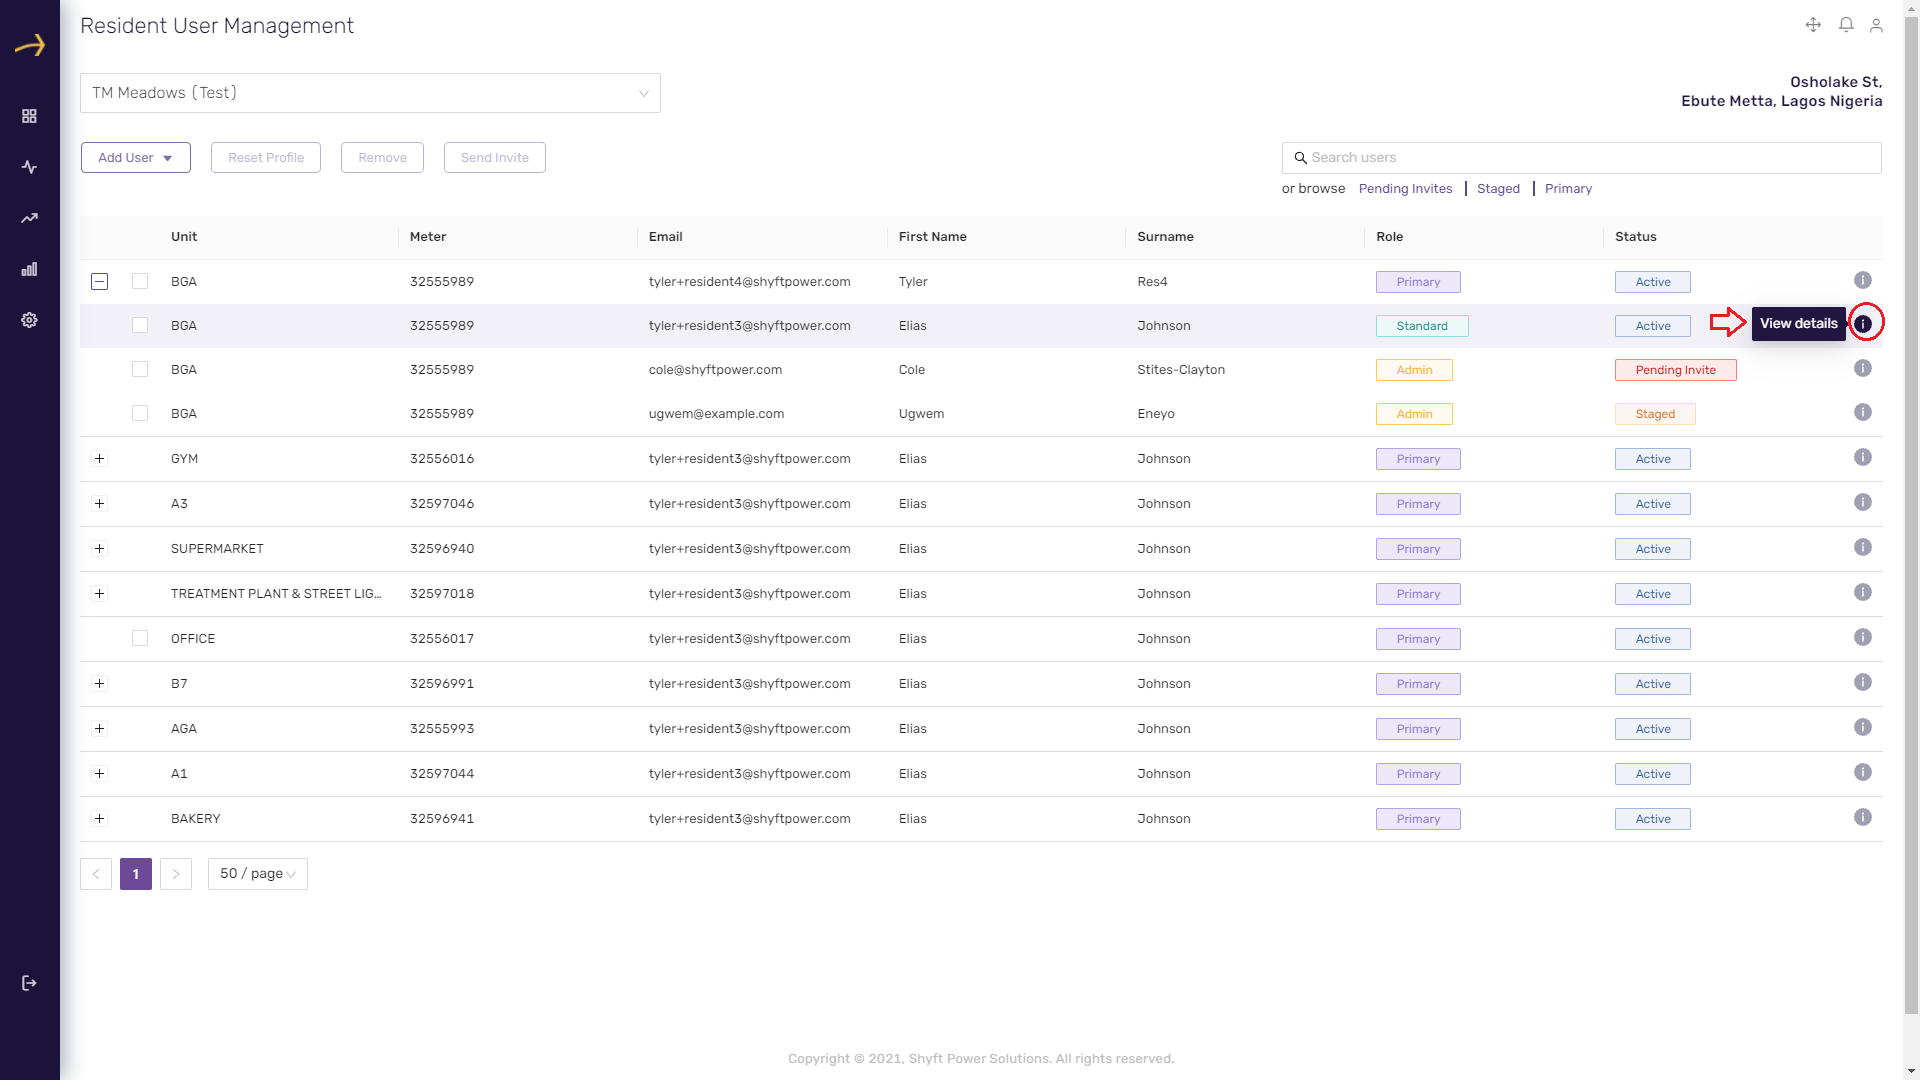Open the bar chart icon in sidebar
1920x1080 pixels.
point(29,269)
